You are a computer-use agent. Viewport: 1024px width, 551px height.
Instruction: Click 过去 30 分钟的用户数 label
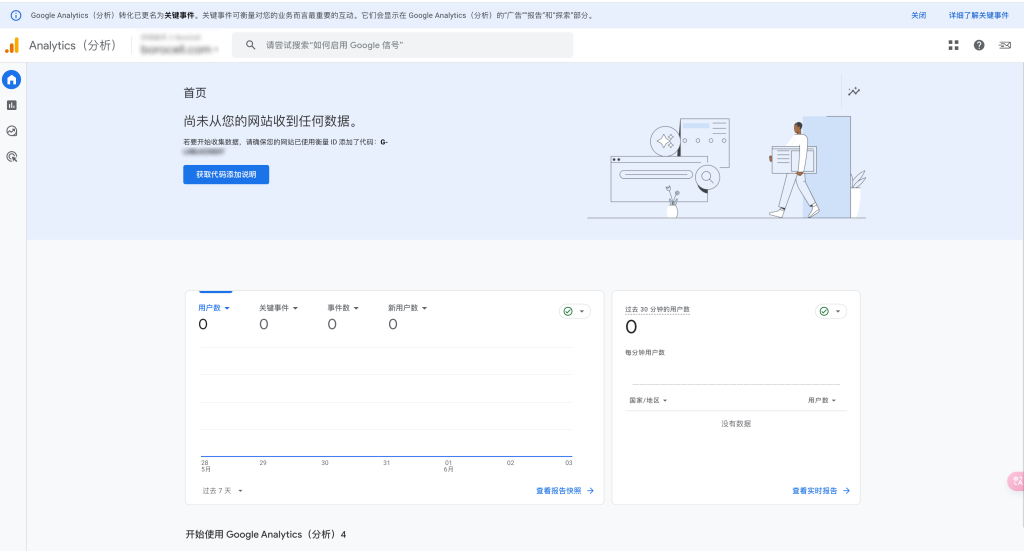(x=657, y=309)
